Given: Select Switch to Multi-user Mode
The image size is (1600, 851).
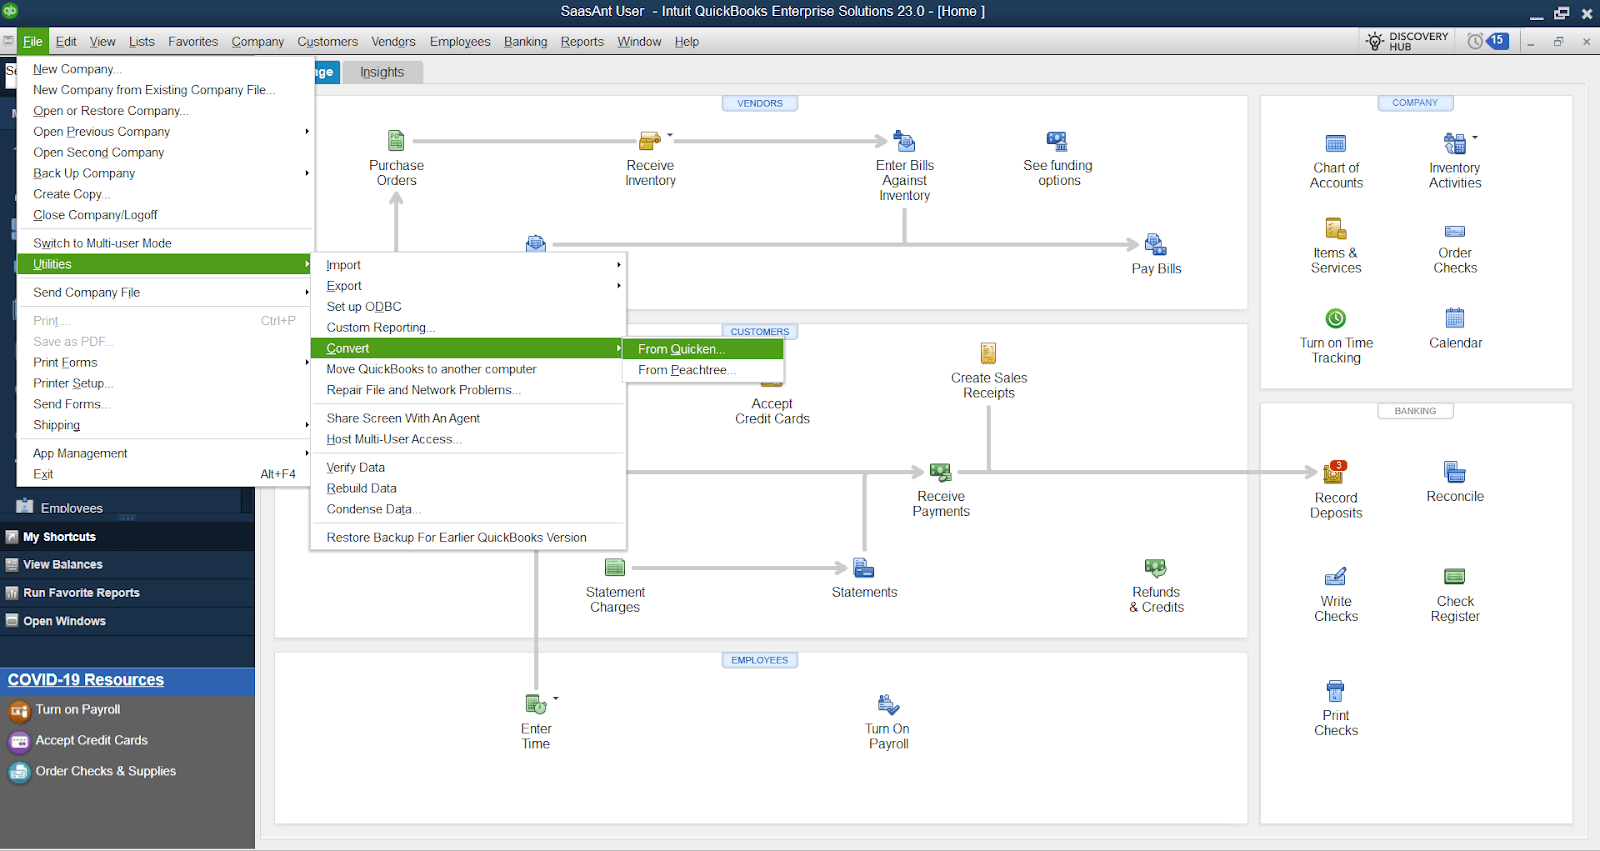Looking at the screenshot, I should [x=165, y=243].
